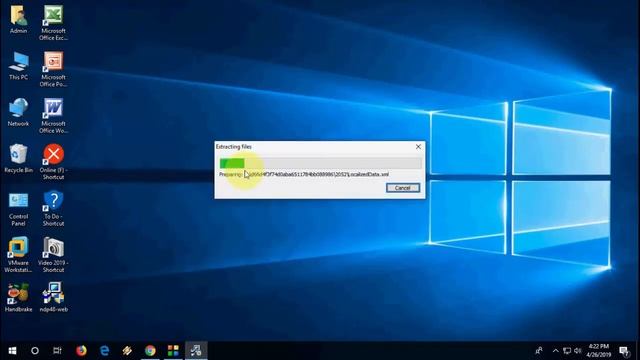Launch Firefox from the taskbar
The height and width of the screenshot is (360, 640).
[x=81, y=351]
